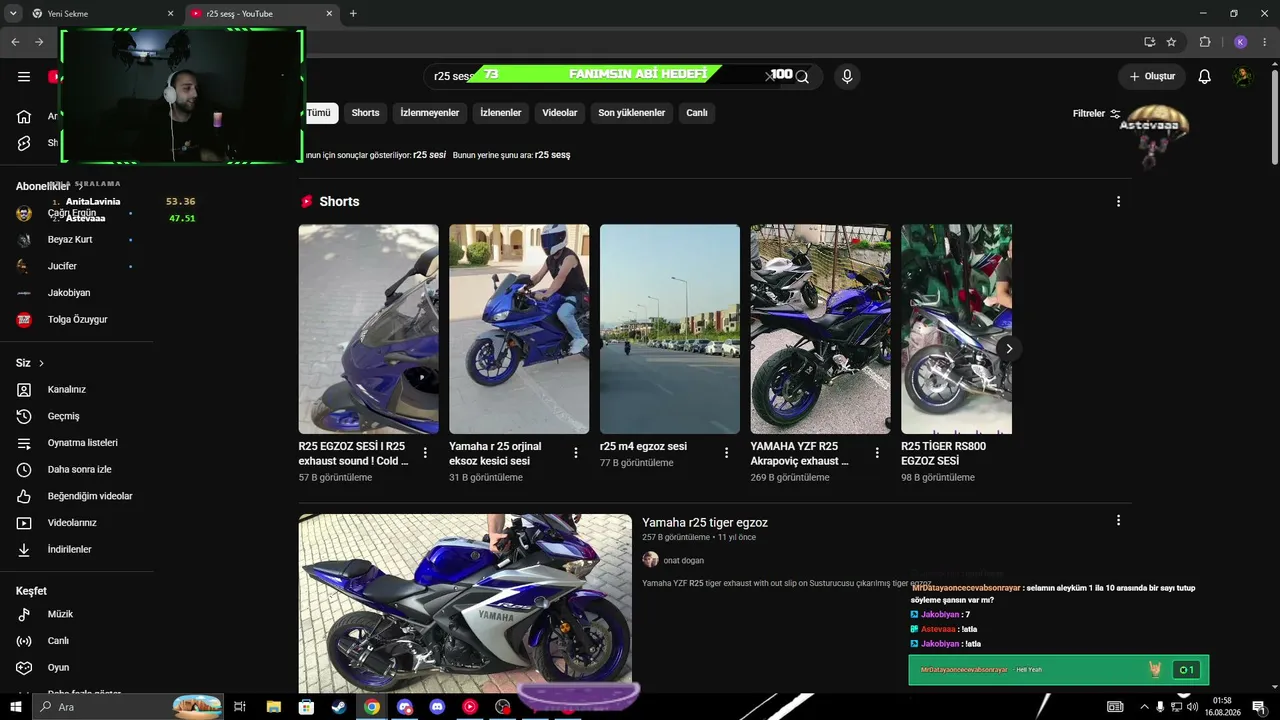Select the Videolar filter chip
1280x720 pixels.
click(560, 113)
